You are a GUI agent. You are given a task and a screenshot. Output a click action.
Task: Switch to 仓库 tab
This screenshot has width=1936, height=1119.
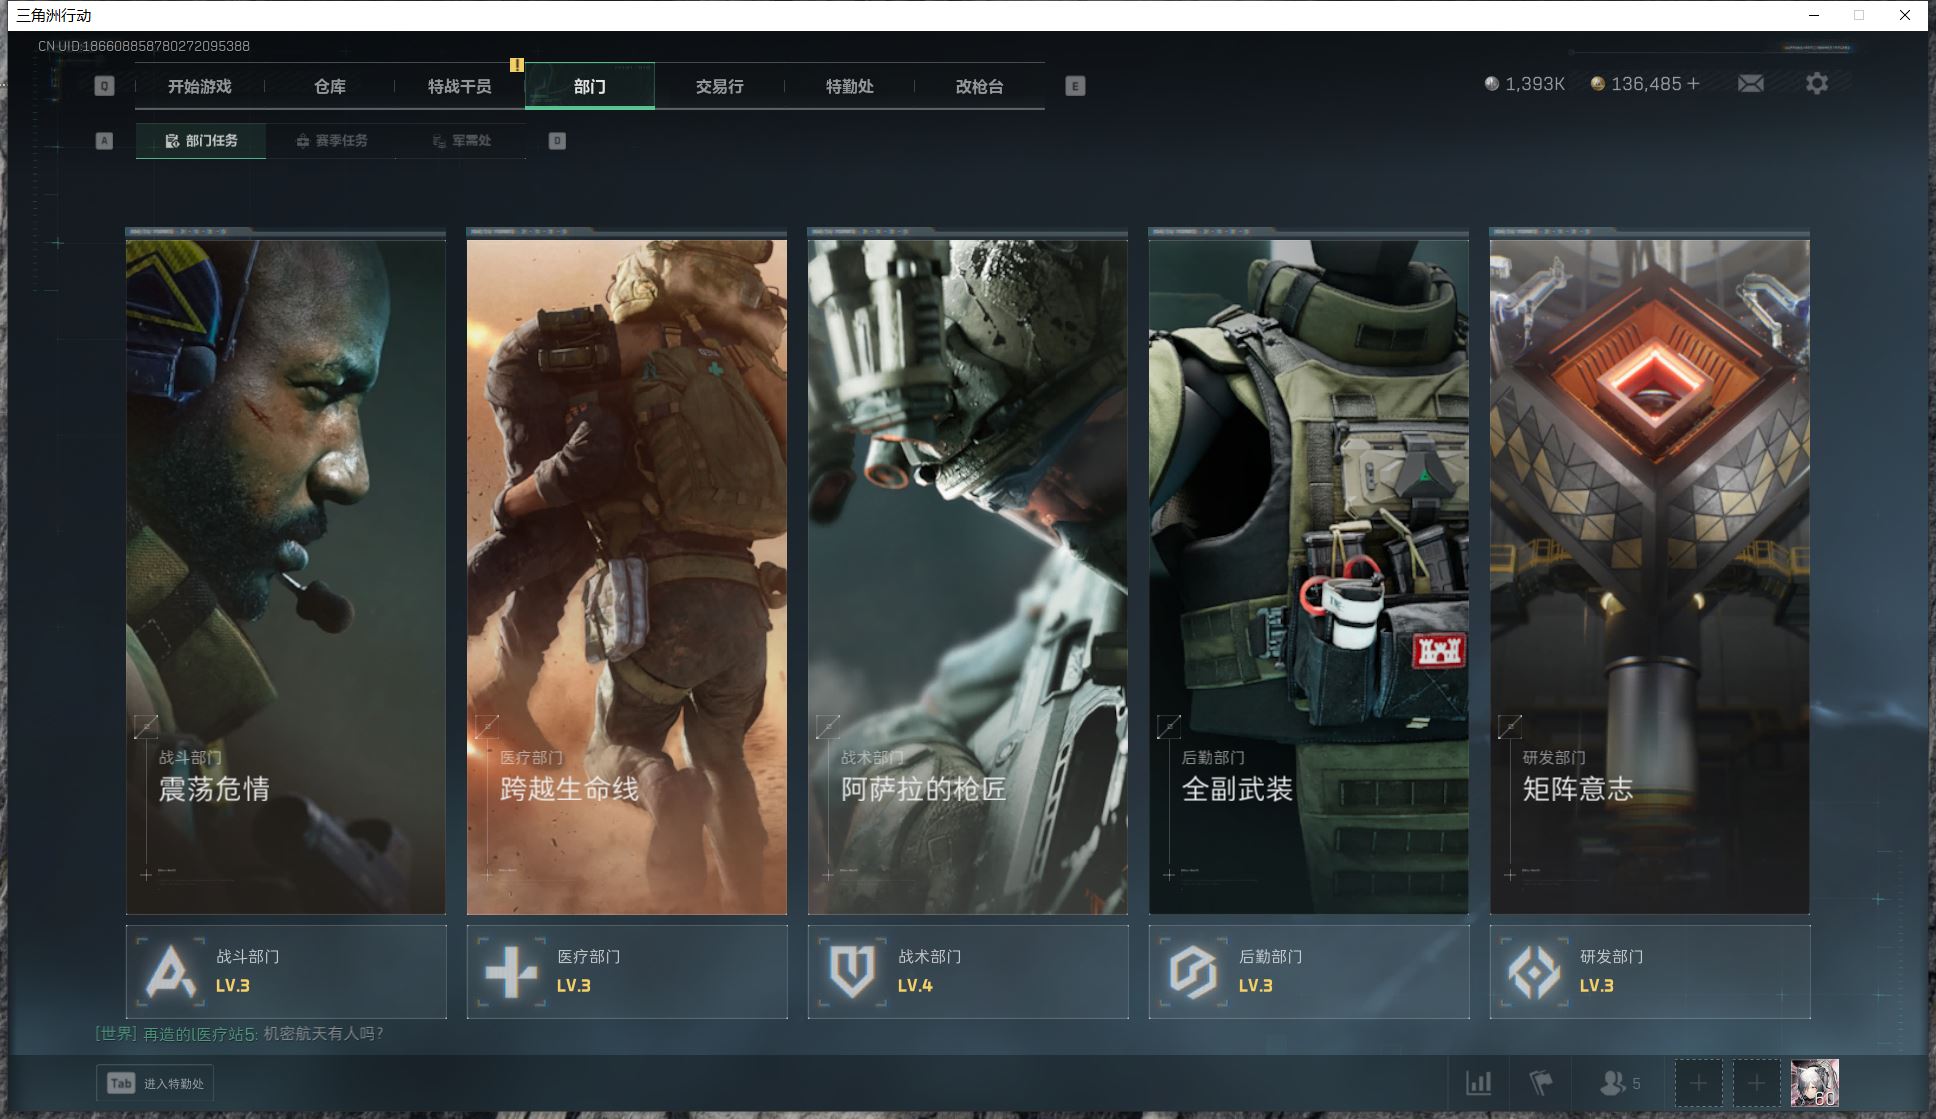[330, 87]
